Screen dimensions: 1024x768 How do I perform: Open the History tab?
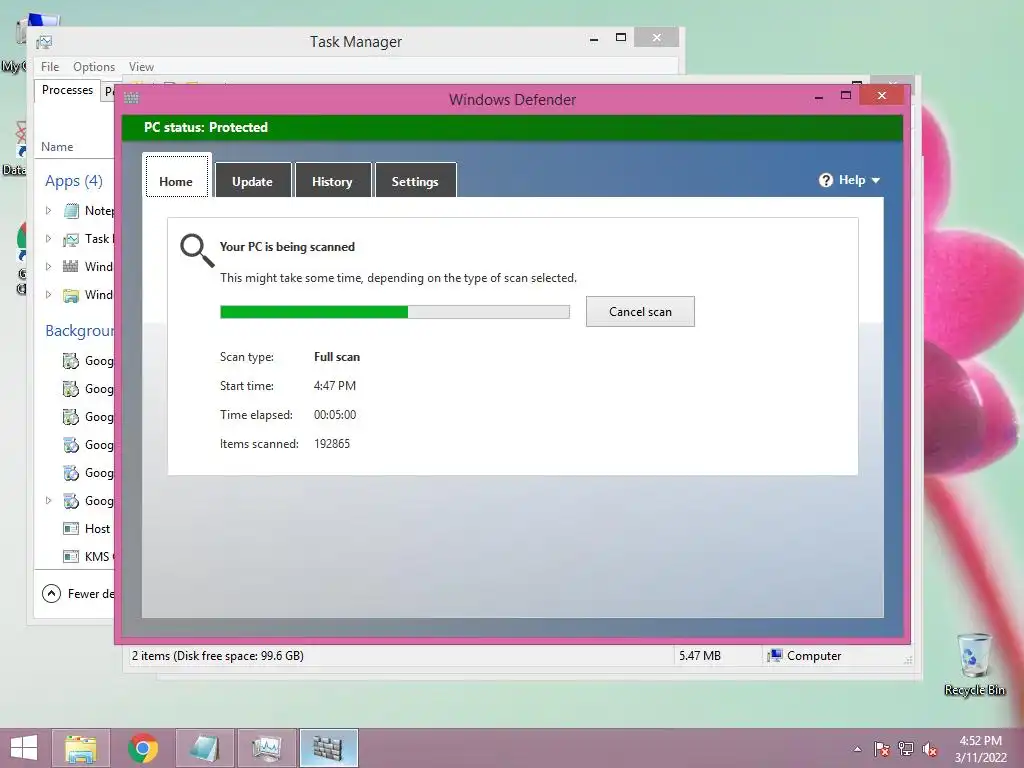point(332,180)
